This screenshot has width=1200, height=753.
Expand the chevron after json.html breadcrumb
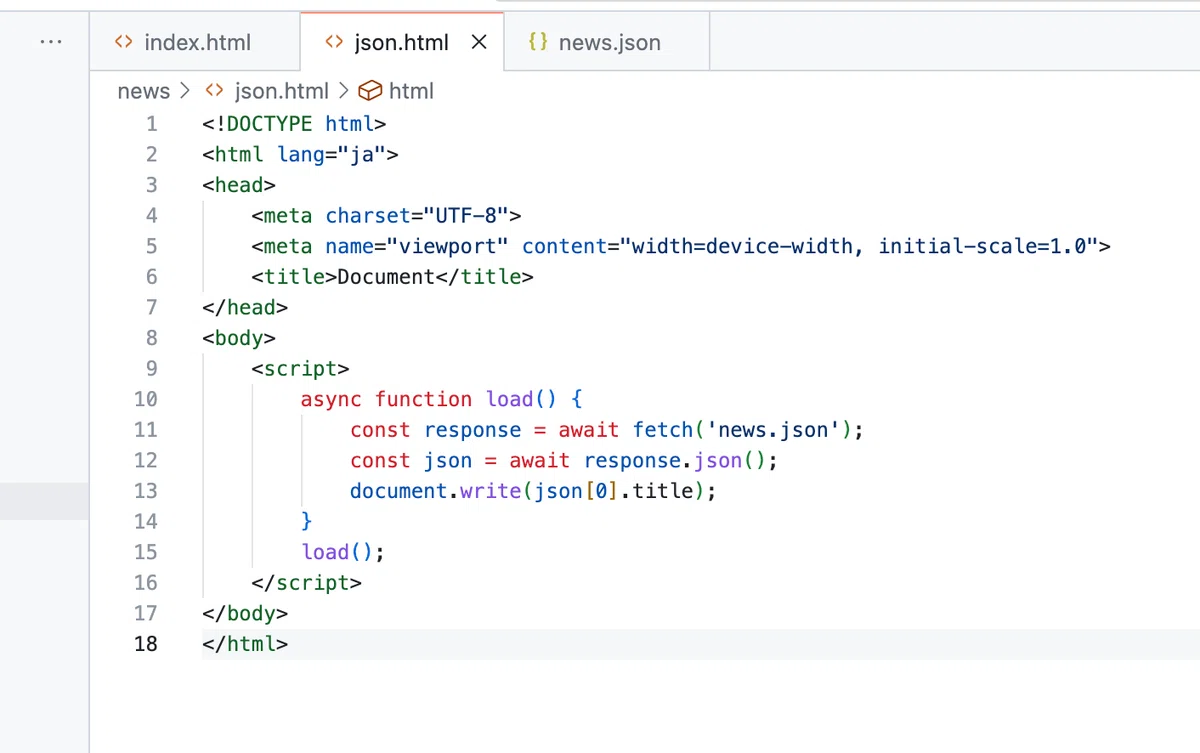[x=343, y=91]
